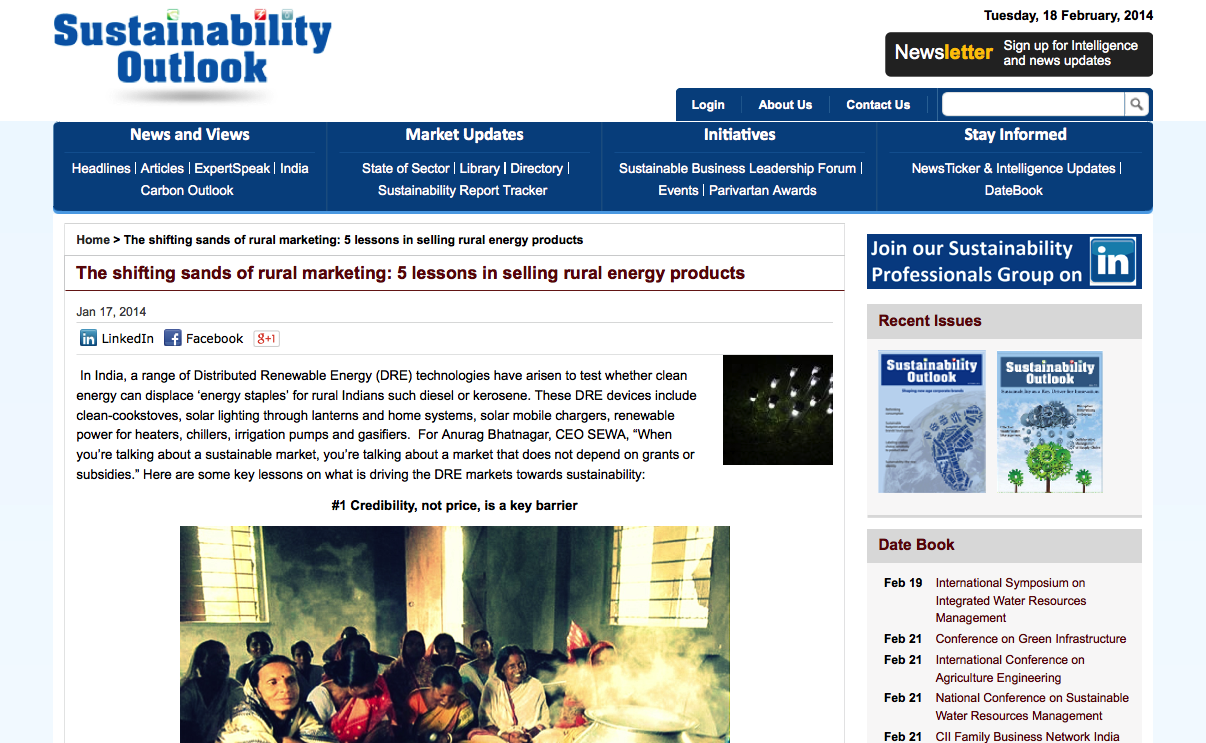Open the Initiatives section

click(x=739, y=135)
